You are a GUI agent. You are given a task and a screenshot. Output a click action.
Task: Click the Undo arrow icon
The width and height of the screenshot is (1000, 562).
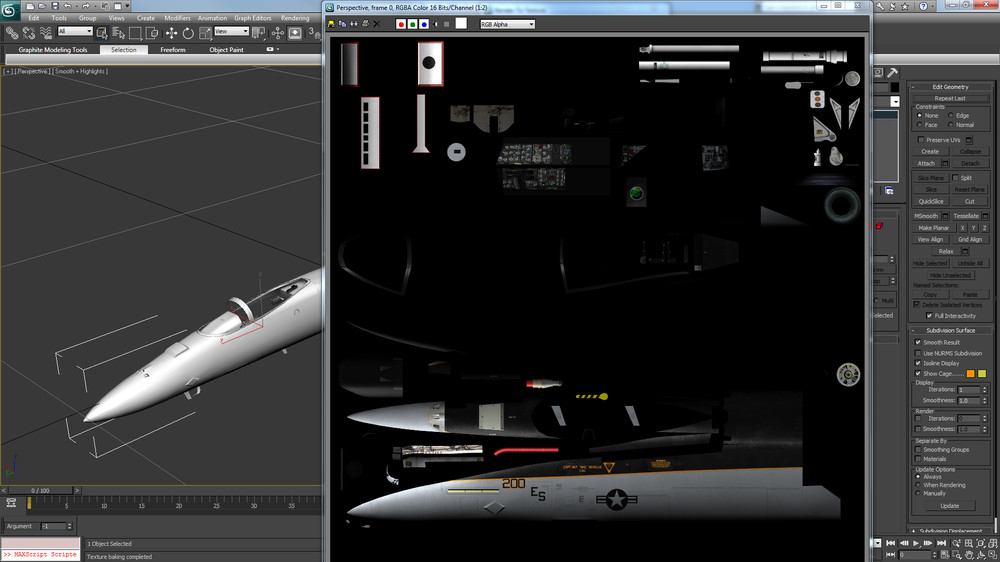tap(67, 6)
